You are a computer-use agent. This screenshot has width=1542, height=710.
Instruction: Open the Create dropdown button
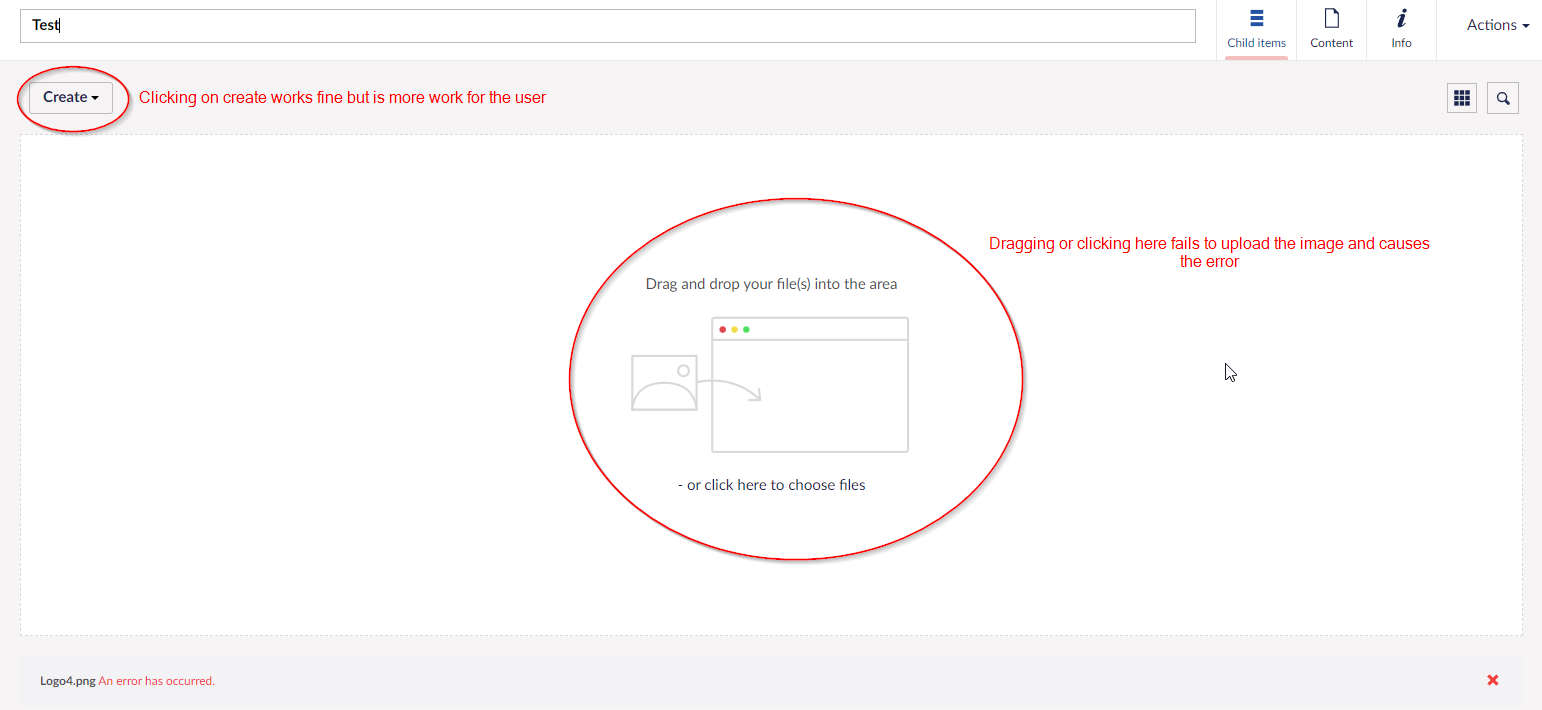point(70,97)
